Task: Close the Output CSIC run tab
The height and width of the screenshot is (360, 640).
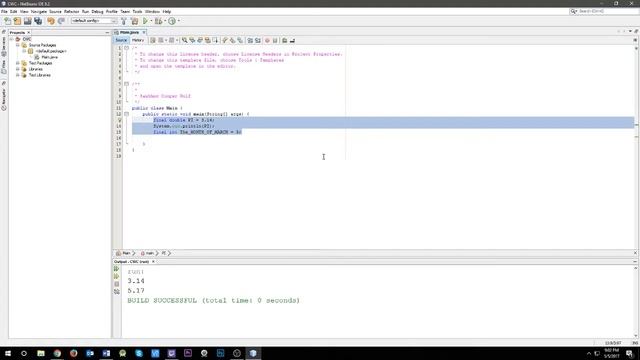Action: [x=153, y=262]
